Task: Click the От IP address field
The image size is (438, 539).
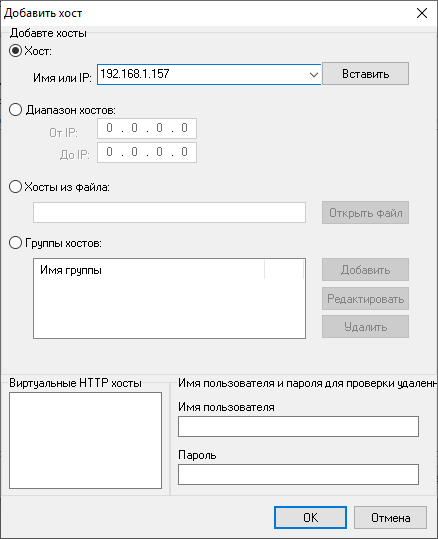Action: point(147,128)
